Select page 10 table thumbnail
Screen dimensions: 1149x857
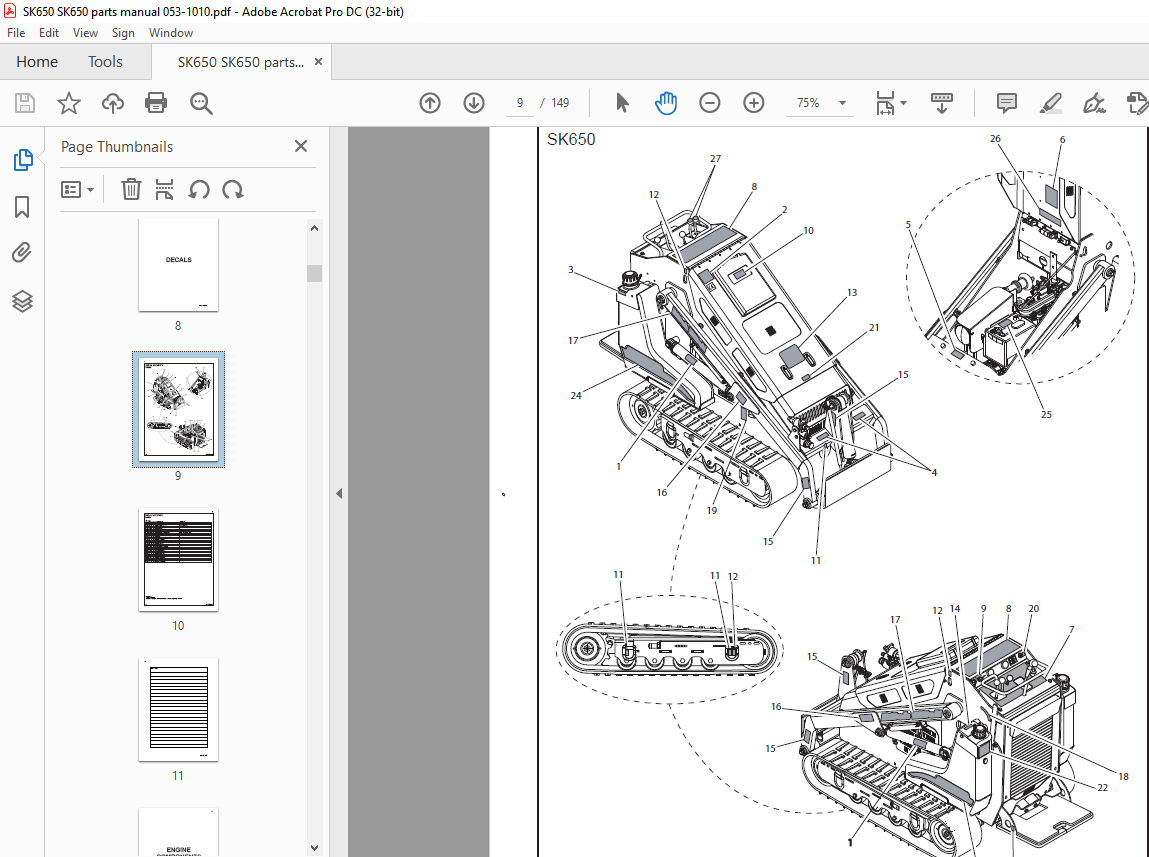tap(178, 560)
